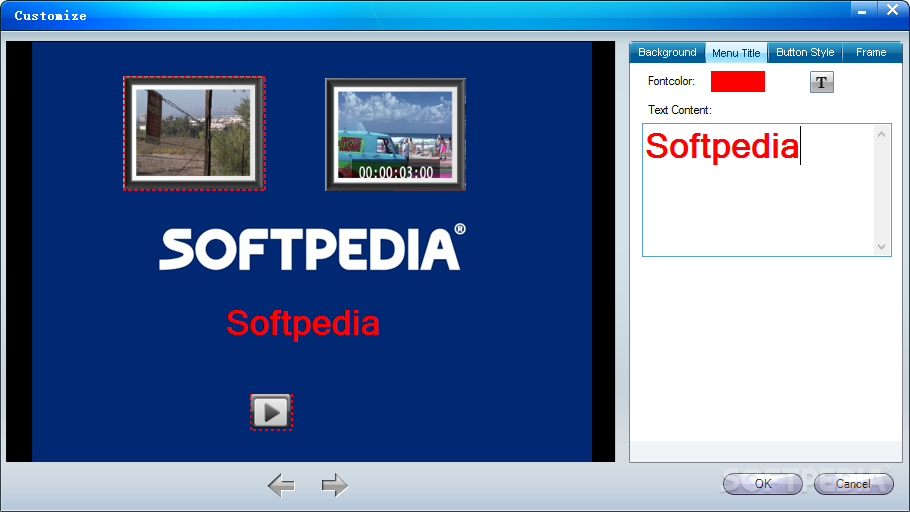
Task: Minimize the Customize window
Action: pos(862,10)
